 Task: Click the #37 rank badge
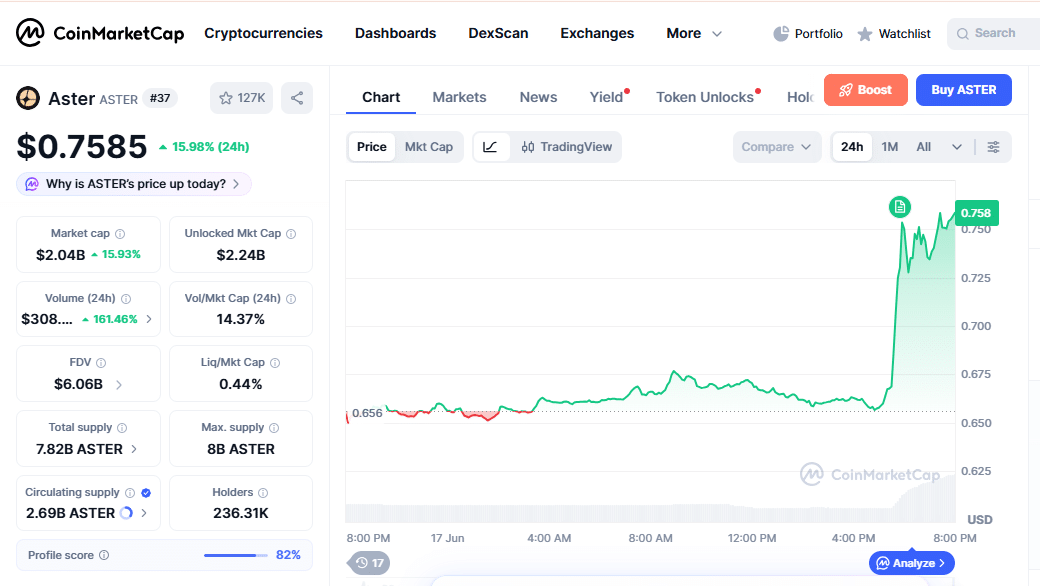pyautogui.click(x=160, y=98)
